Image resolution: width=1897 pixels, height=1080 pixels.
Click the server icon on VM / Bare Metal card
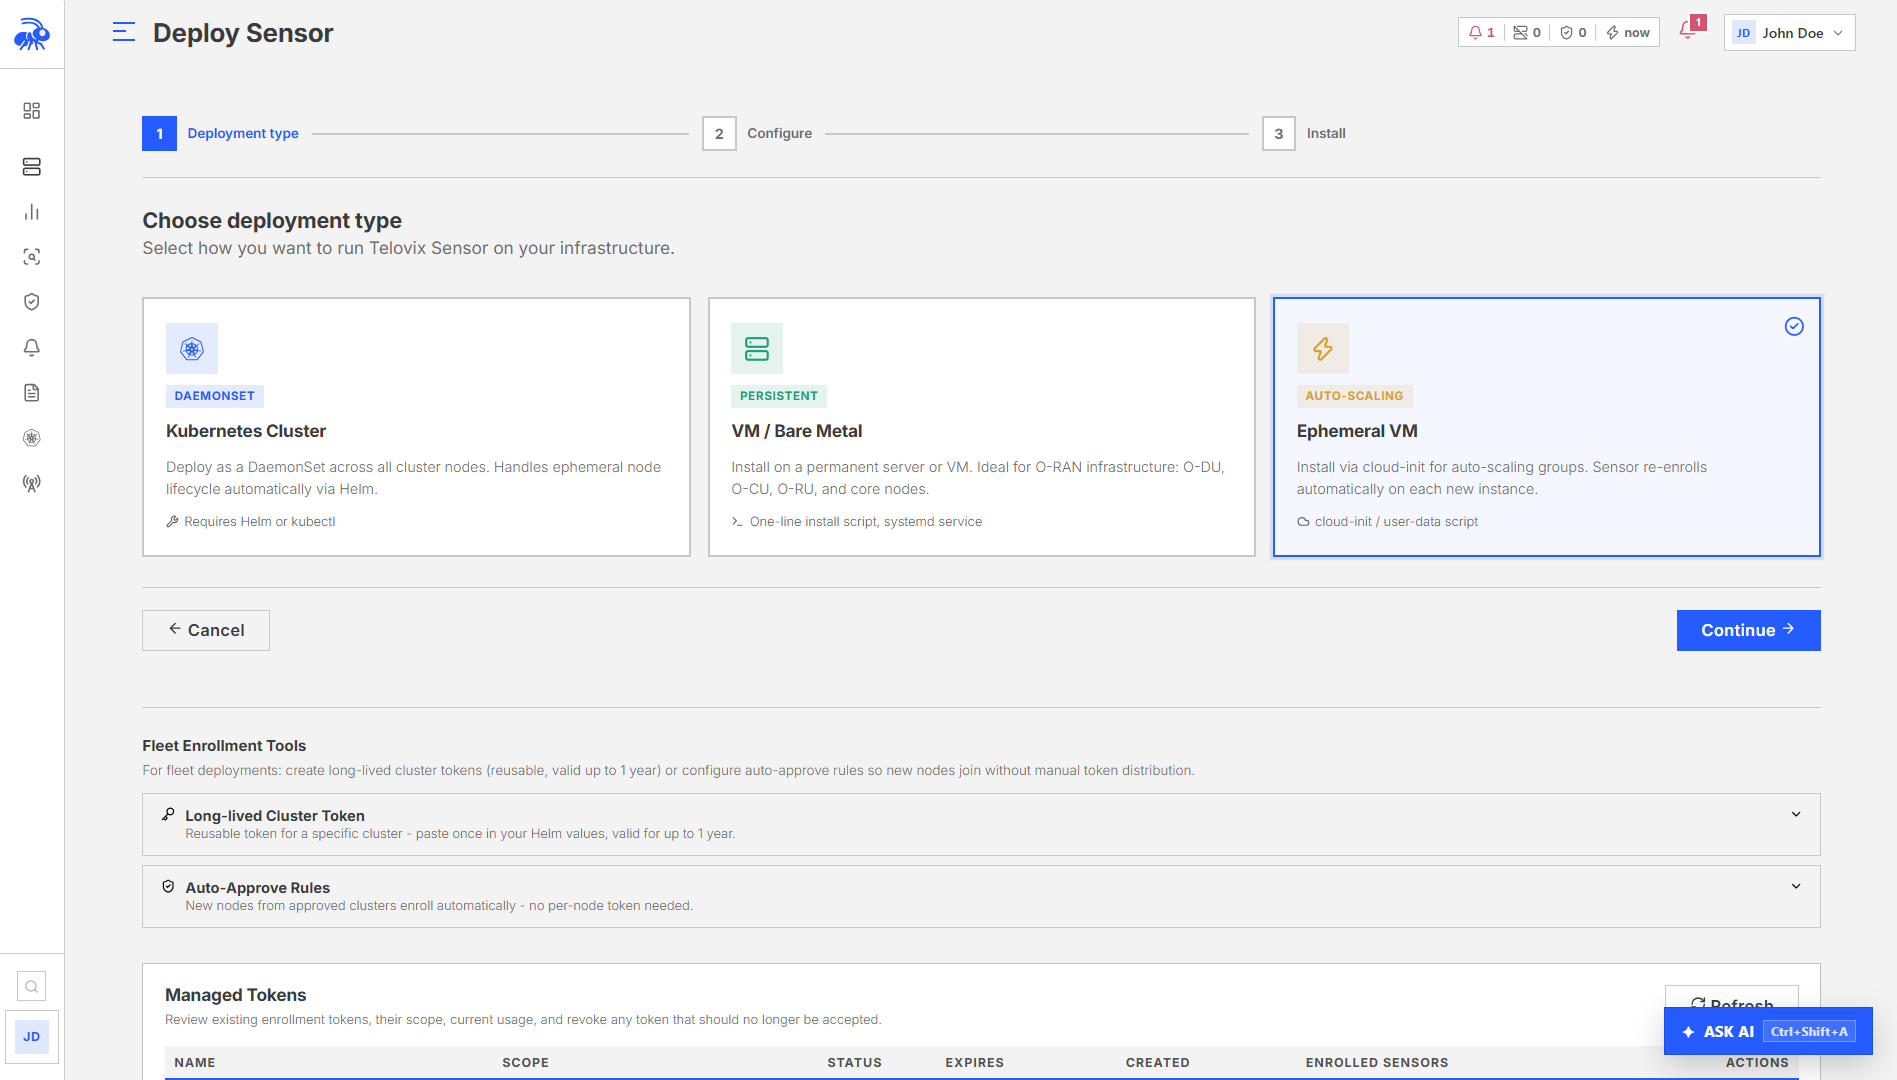[757, 349]
